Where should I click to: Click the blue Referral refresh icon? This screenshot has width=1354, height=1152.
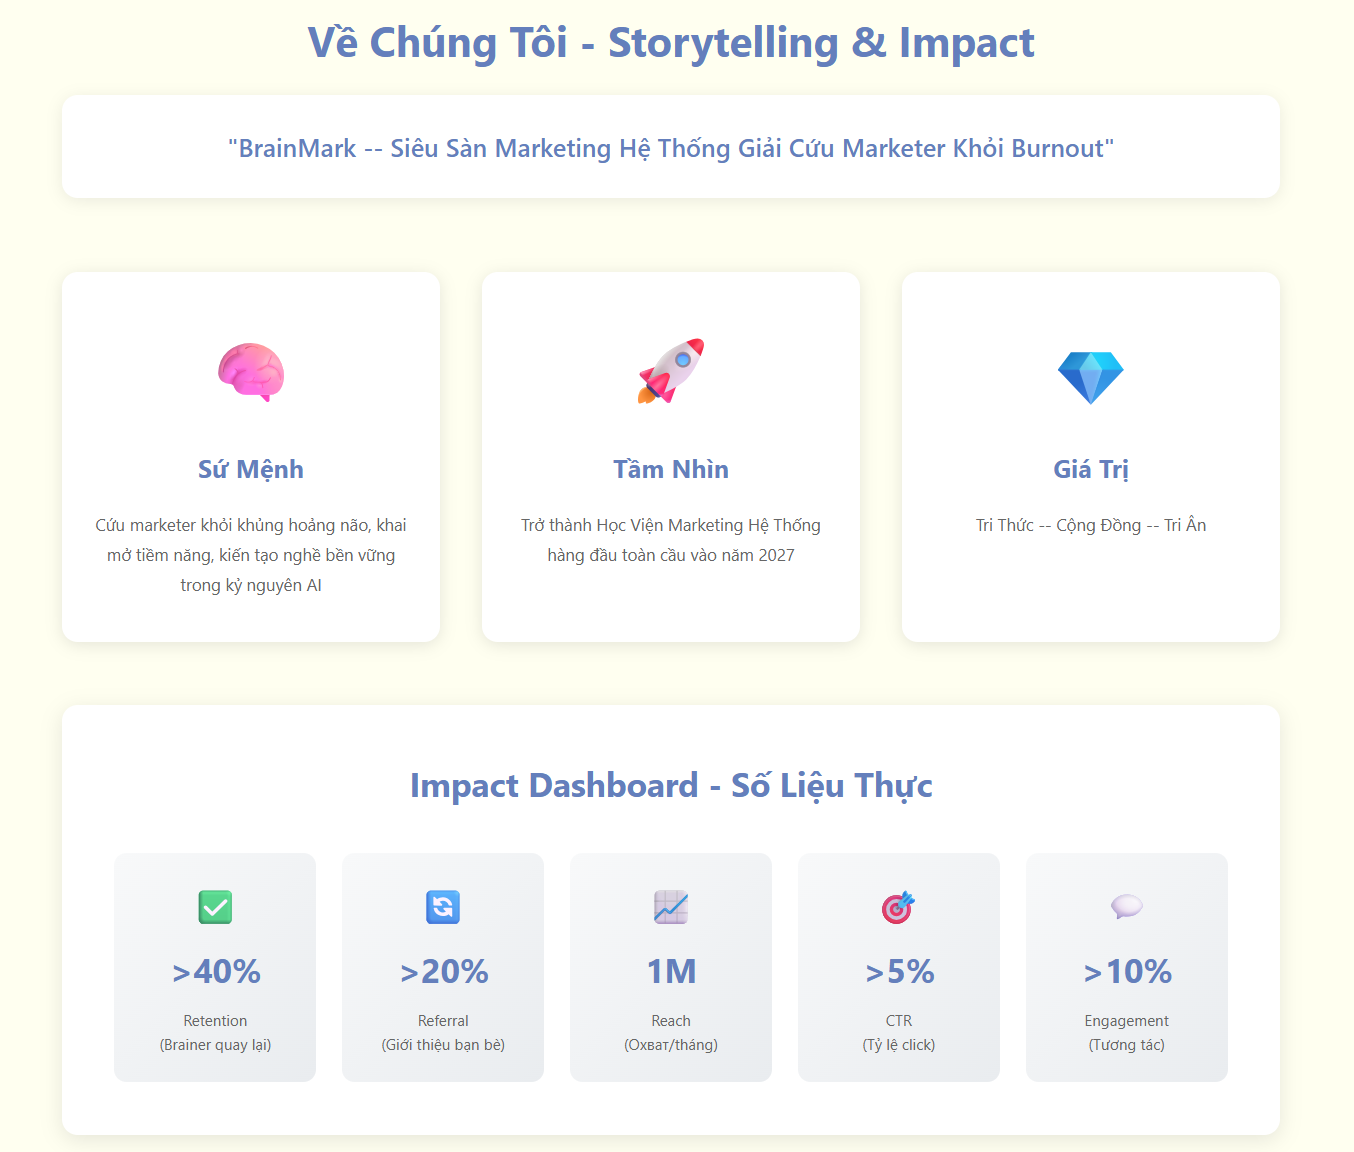(443, 907)
